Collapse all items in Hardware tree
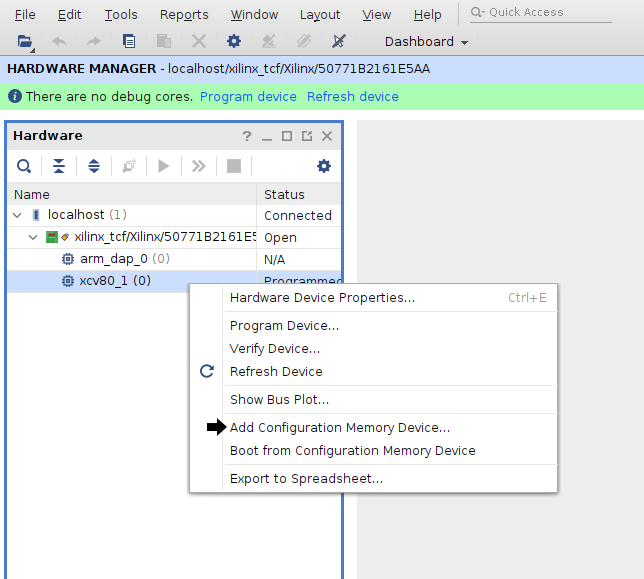The image size is (644, 579). pyautogui.click(x=59, y=166)
